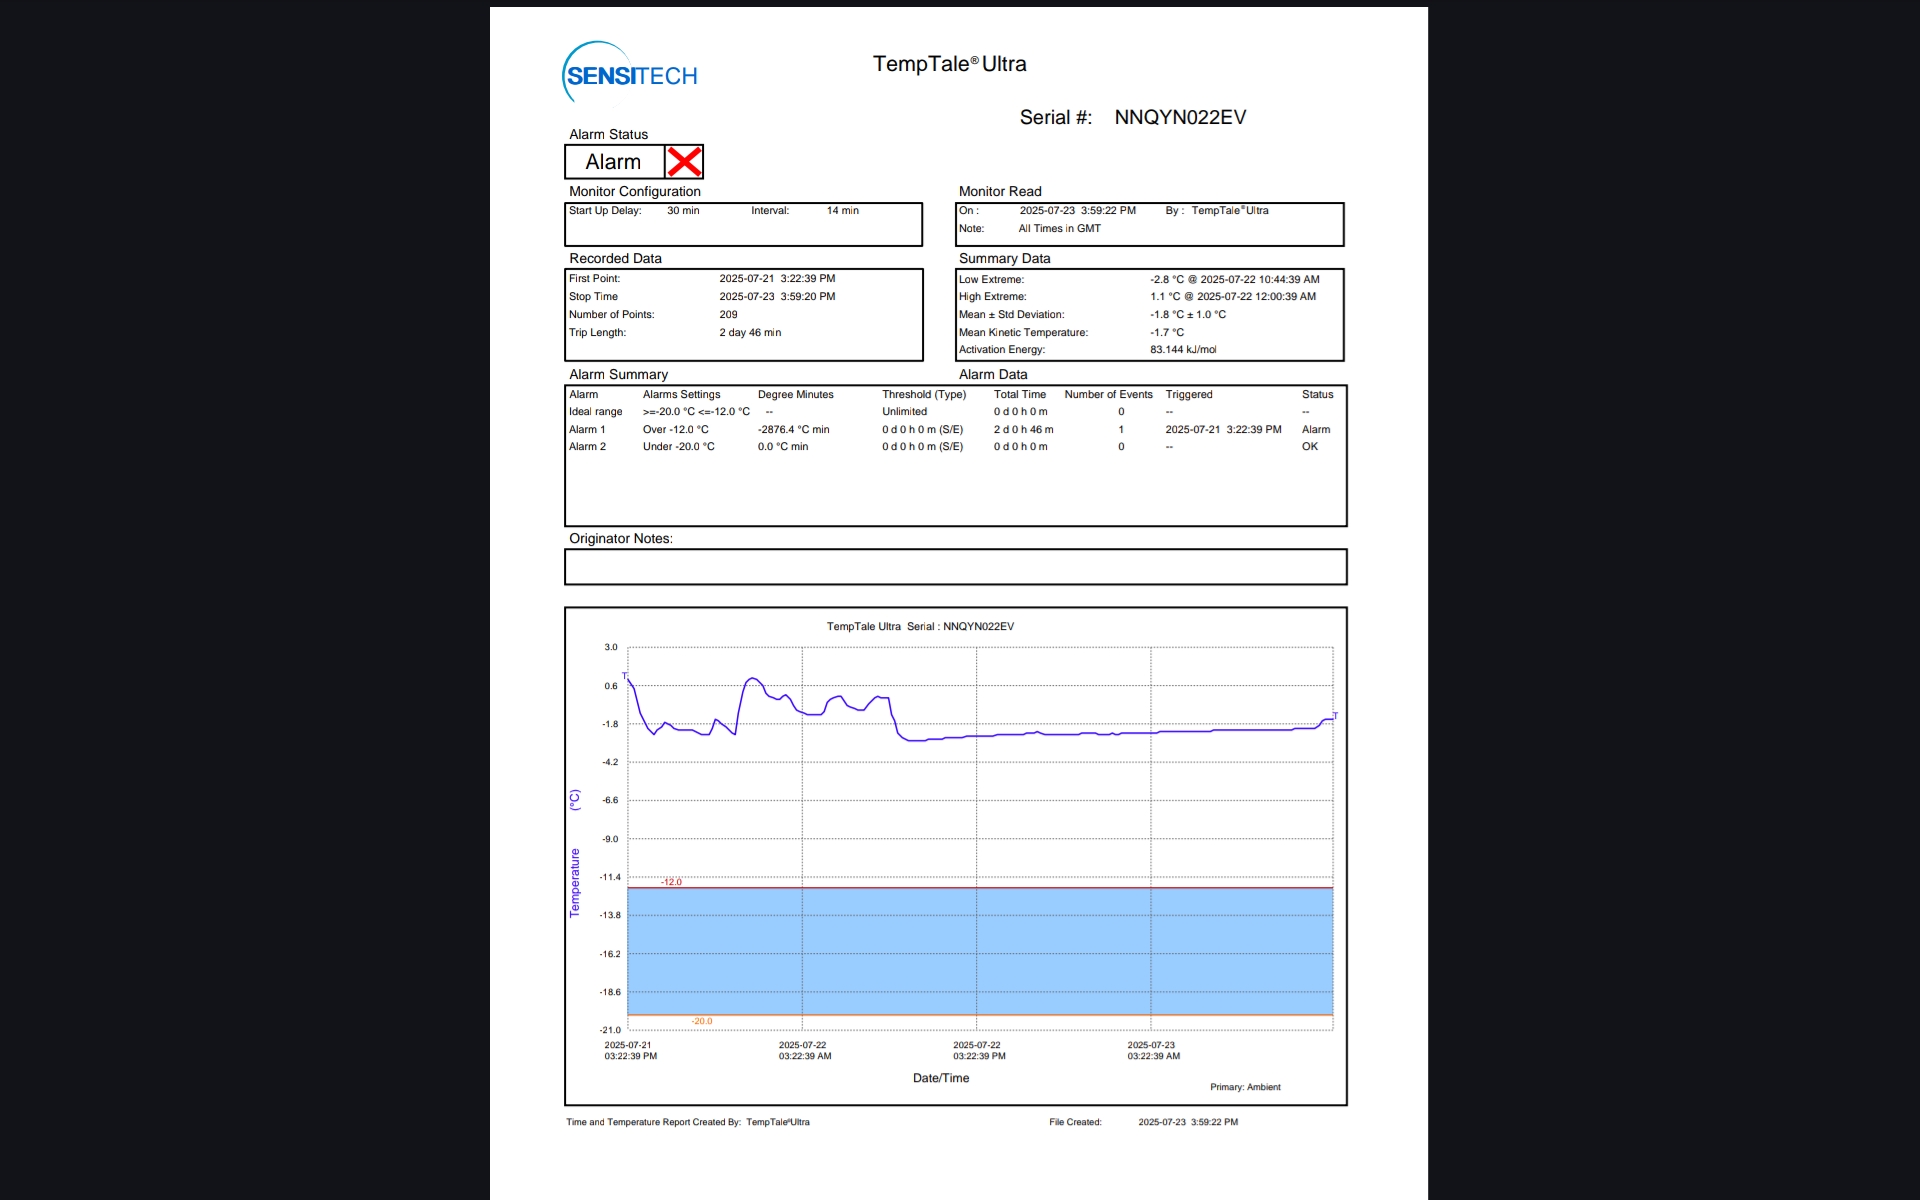Click inside the Originator Notes field

955,567
